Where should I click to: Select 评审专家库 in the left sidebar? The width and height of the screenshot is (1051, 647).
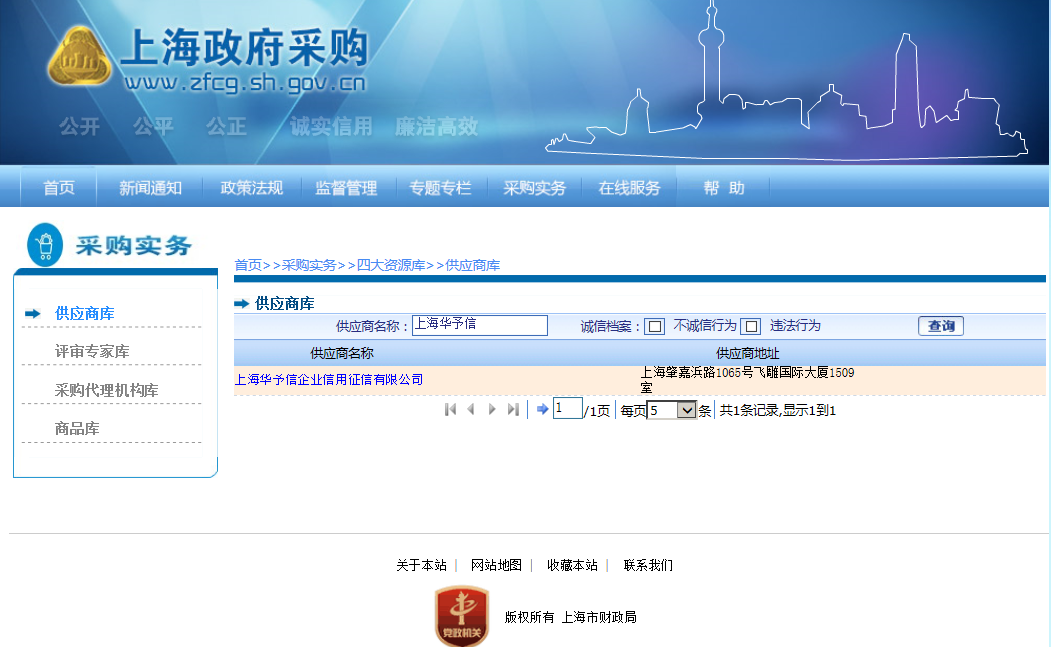[92, 351]
